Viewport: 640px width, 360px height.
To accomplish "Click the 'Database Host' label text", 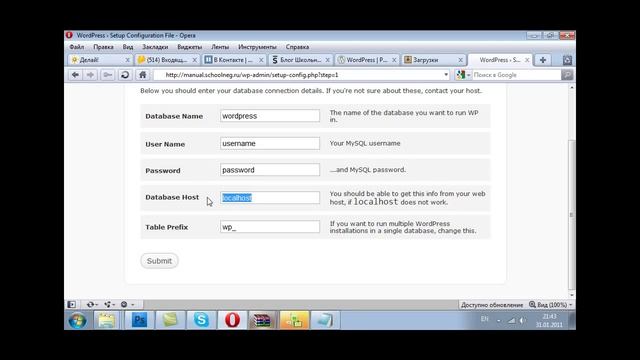I will click(x=172, y=197).
